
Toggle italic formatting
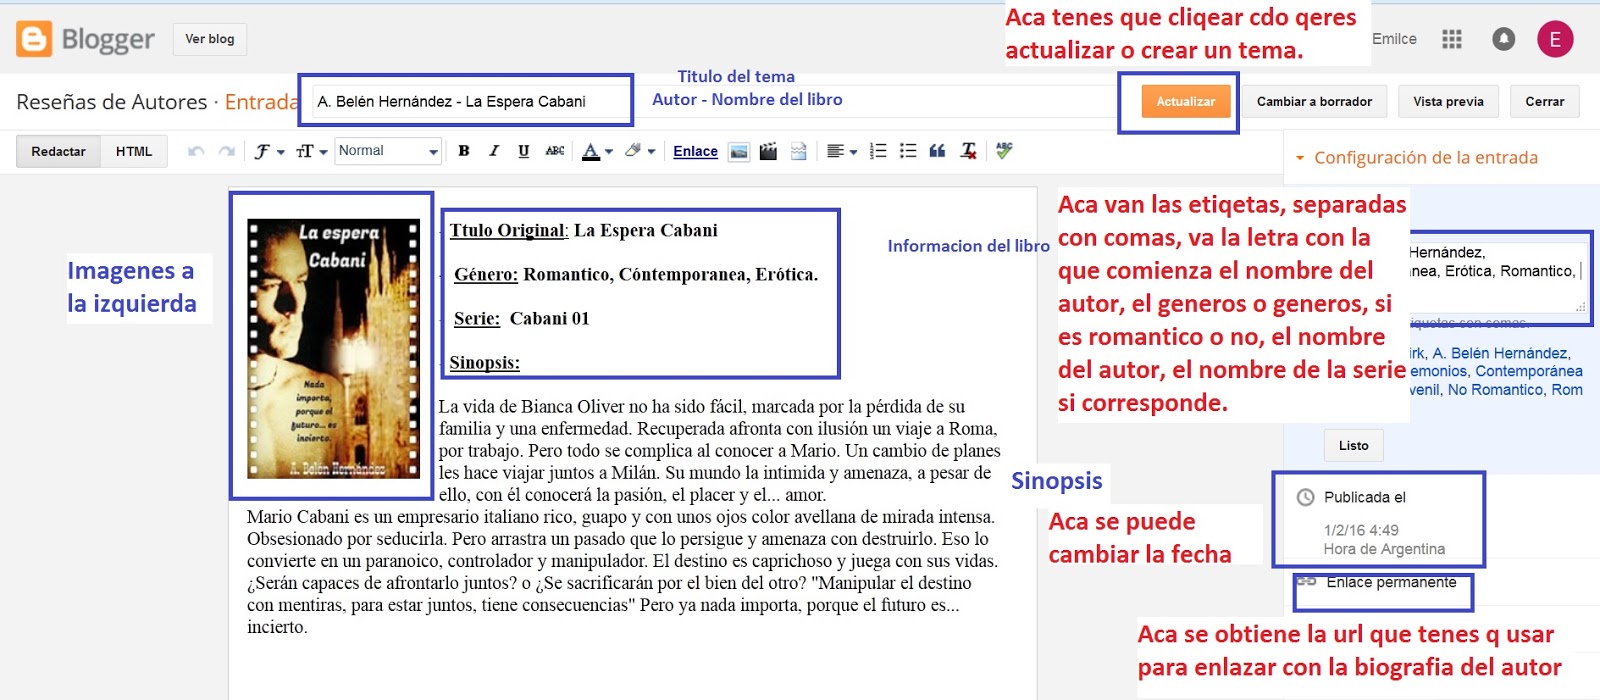(x=493, y=151)
